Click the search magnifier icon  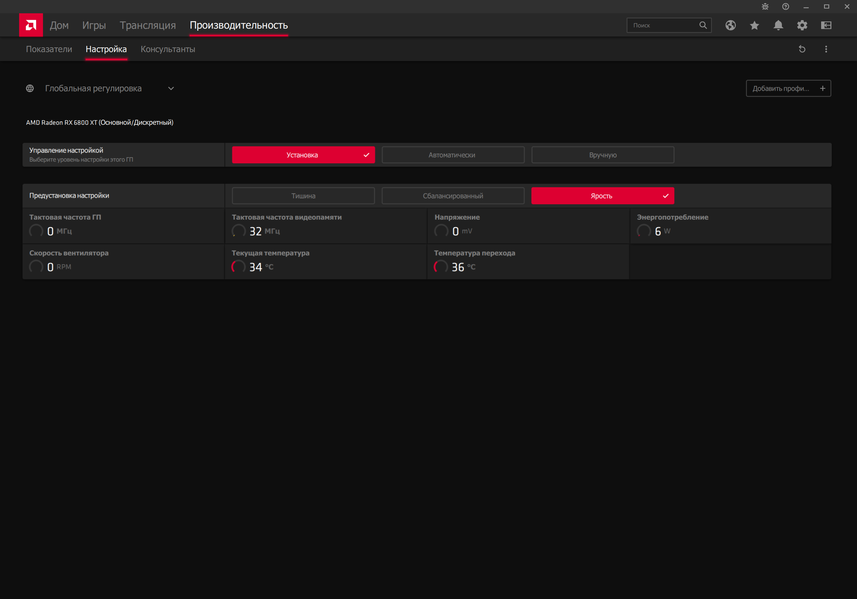tap(703, 25)
